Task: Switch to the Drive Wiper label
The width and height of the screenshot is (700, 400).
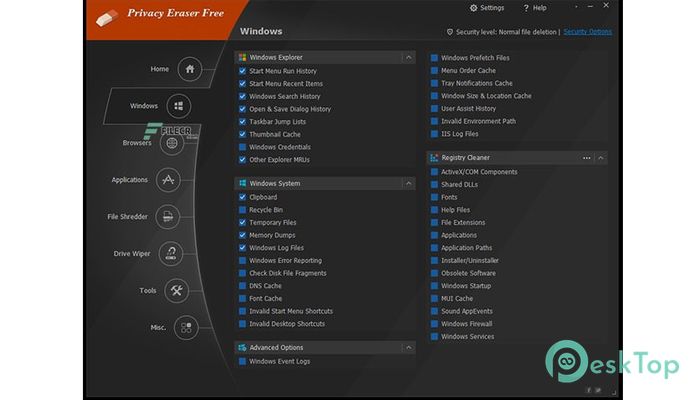Action: pos(132,254)
